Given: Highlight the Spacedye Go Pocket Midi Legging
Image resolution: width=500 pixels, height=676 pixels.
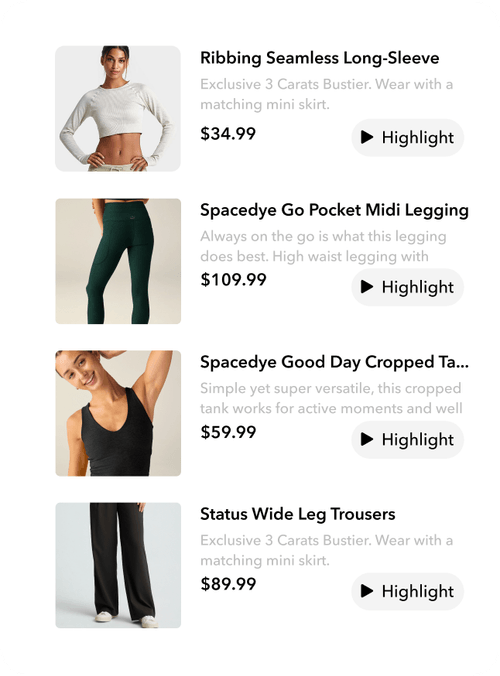Looking at the screenshot, I should (x=408, y=287).
